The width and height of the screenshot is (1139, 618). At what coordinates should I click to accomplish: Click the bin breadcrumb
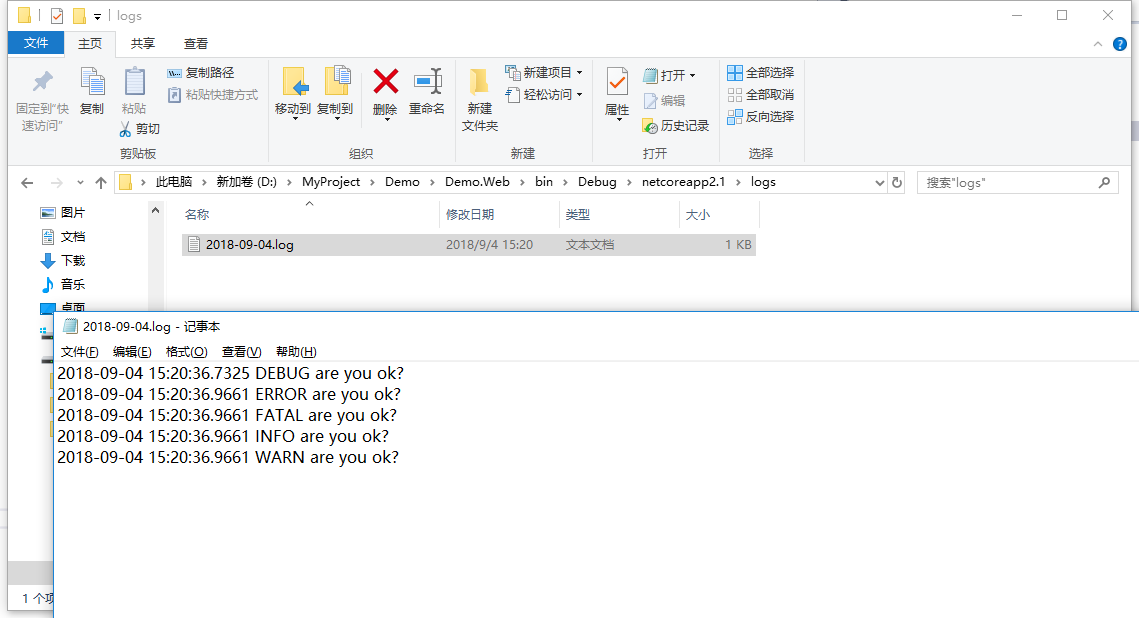[544, 182]
